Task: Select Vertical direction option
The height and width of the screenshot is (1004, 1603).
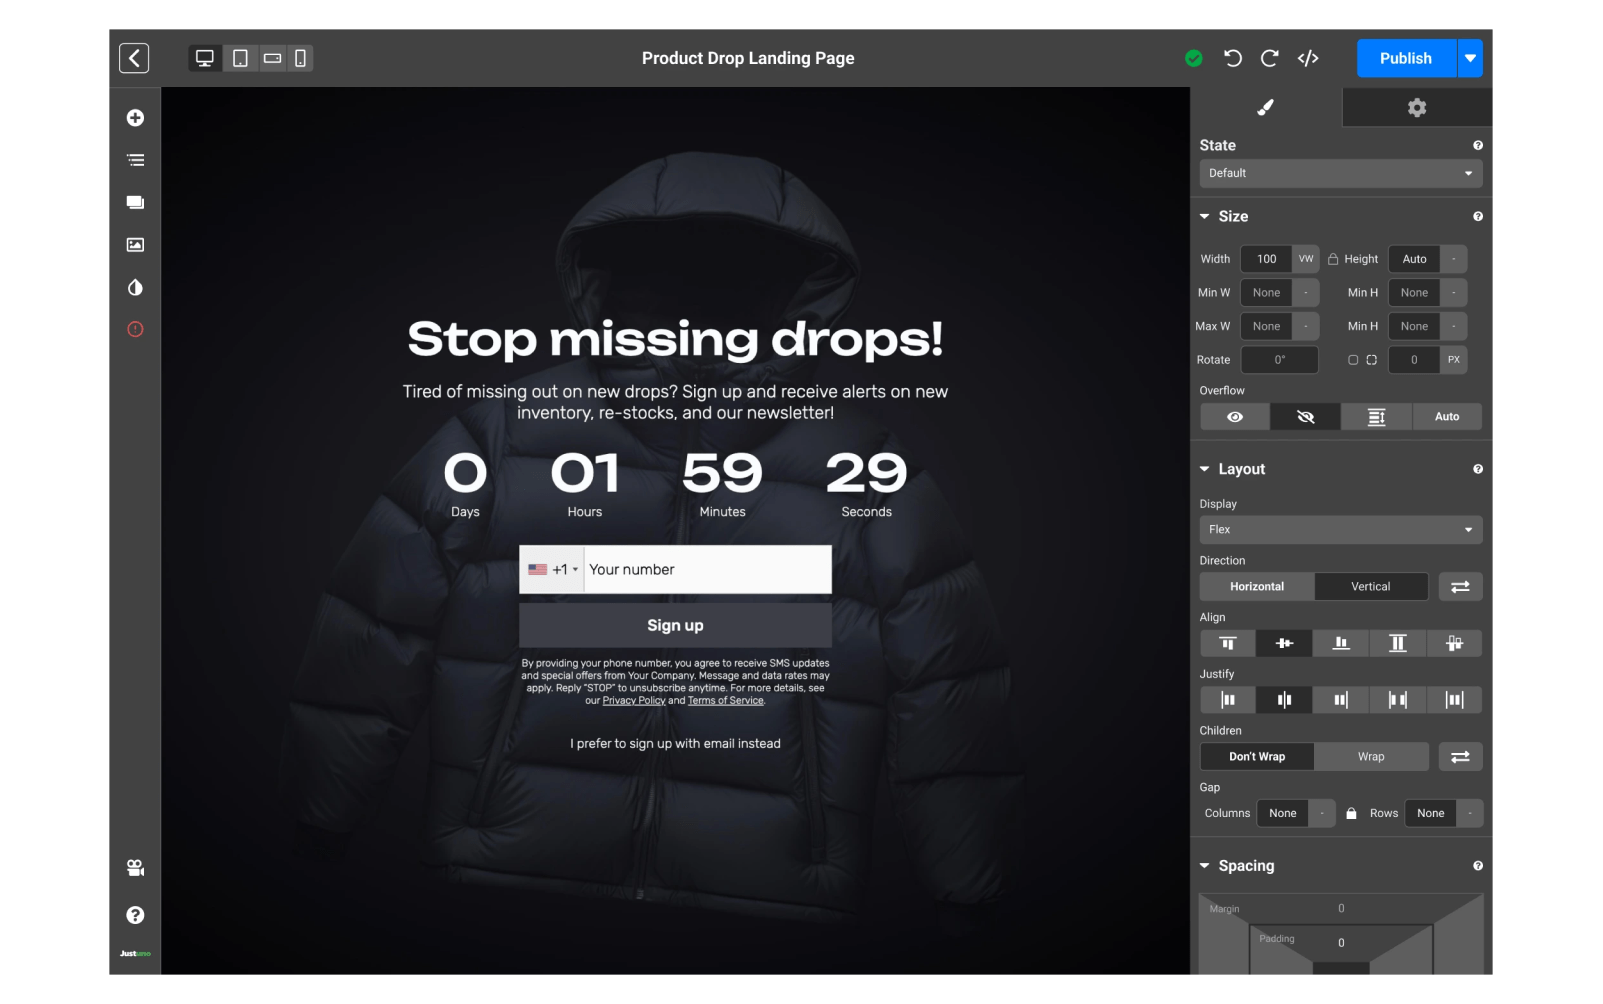Action: click(x=1370, y=587)
